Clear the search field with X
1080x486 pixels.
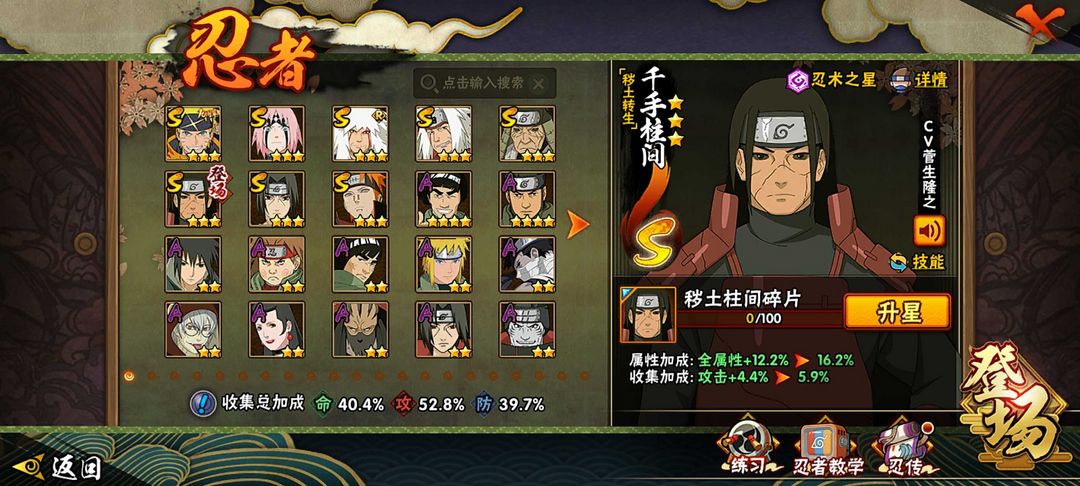(x=539, y=84)
